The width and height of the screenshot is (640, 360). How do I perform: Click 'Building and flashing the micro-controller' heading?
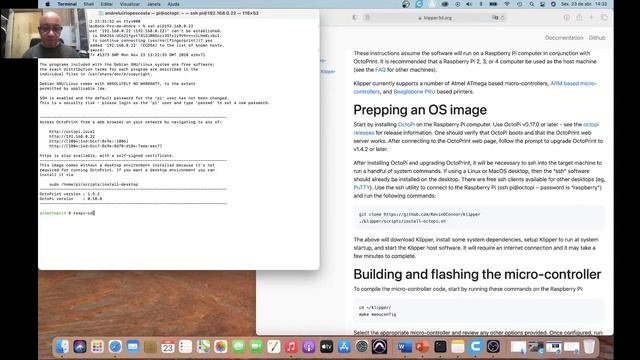tap(477, 274)
